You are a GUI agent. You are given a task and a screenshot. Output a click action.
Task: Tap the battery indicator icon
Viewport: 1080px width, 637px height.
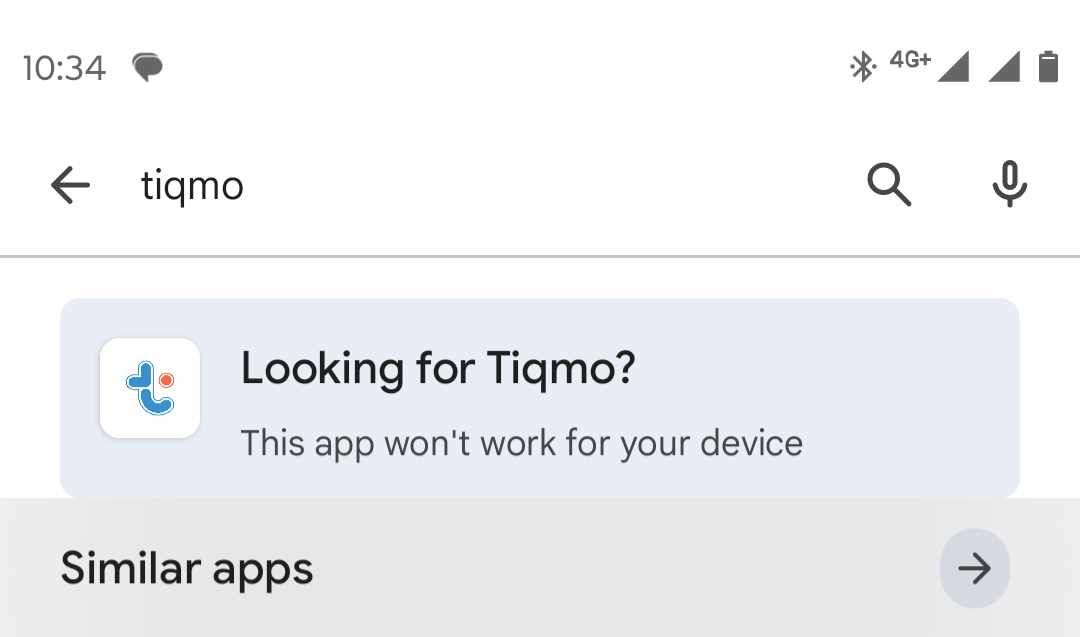(1048, 67)
